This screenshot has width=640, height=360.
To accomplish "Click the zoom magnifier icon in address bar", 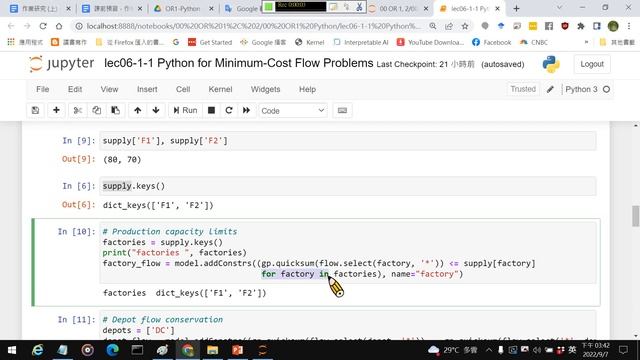I will pos(433,26).
